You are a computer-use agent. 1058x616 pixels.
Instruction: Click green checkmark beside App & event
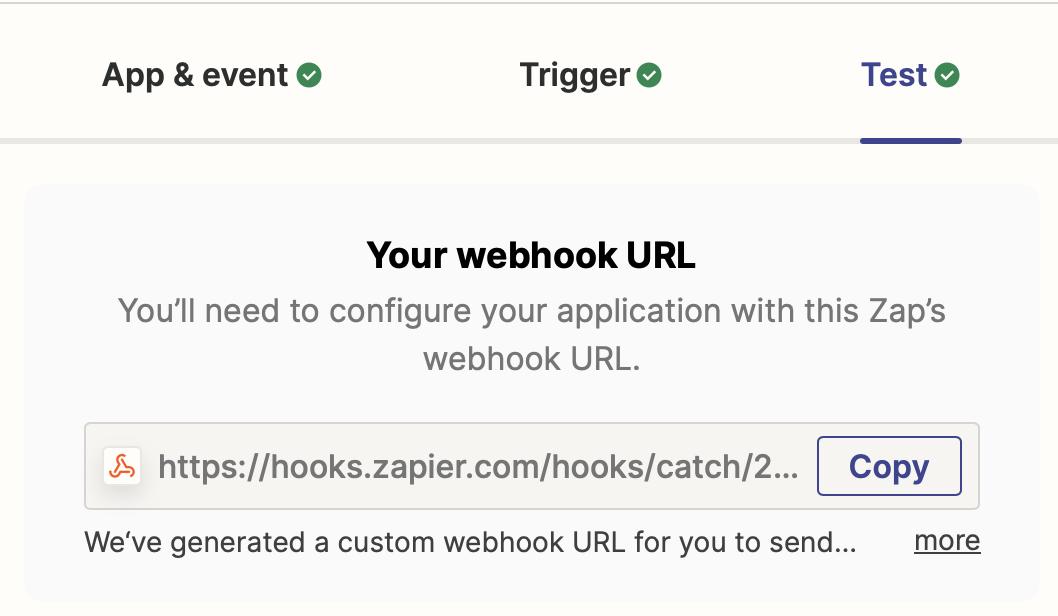coord(309,75)
